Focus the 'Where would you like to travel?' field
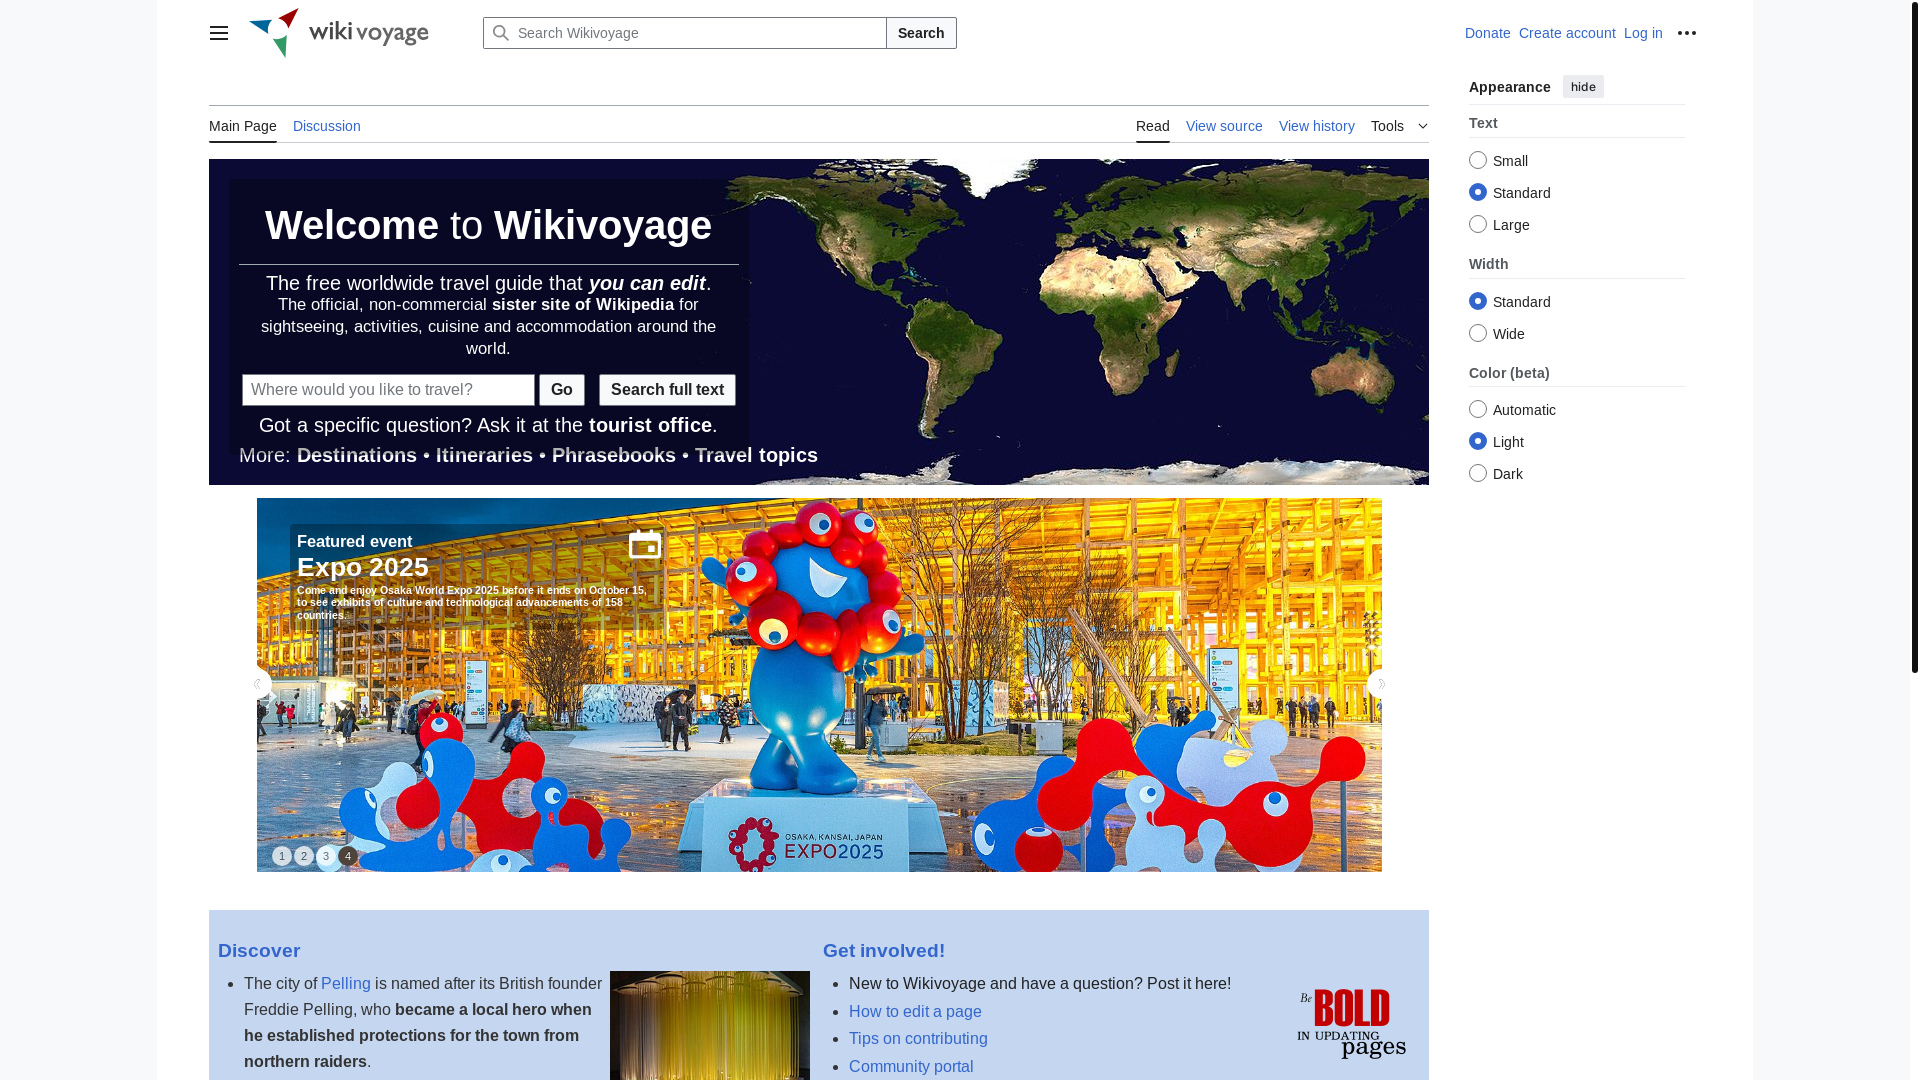The image size is (1920, 1080). point(388,390)
